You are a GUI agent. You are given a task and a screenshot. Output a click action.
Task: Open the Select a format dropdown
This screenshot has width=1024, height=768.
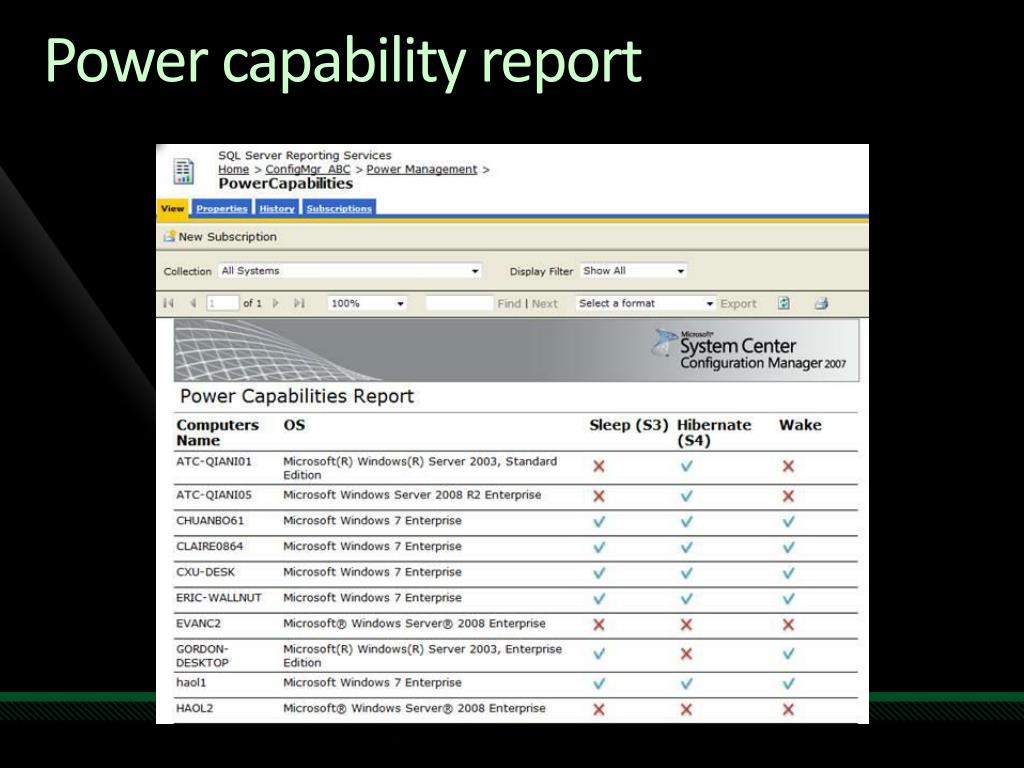[x=645, y=304]
